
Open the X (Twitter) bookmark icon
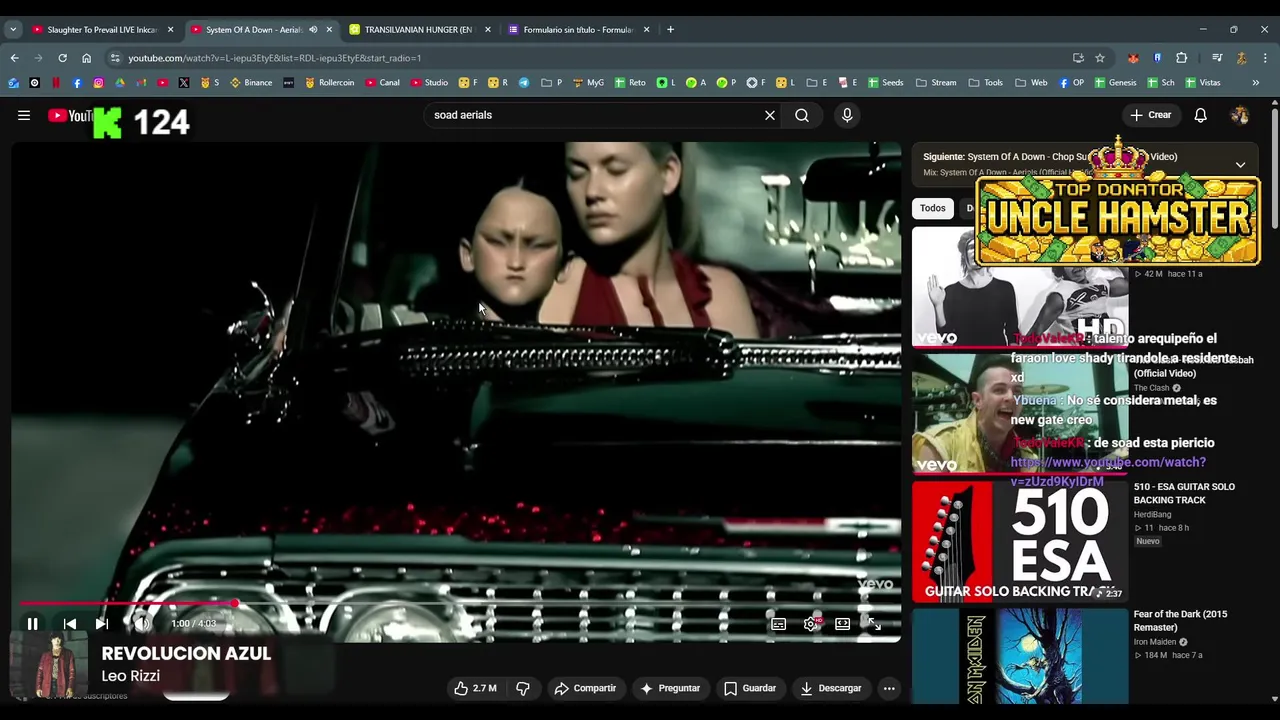pyautogui.click(x=184, y=83)
